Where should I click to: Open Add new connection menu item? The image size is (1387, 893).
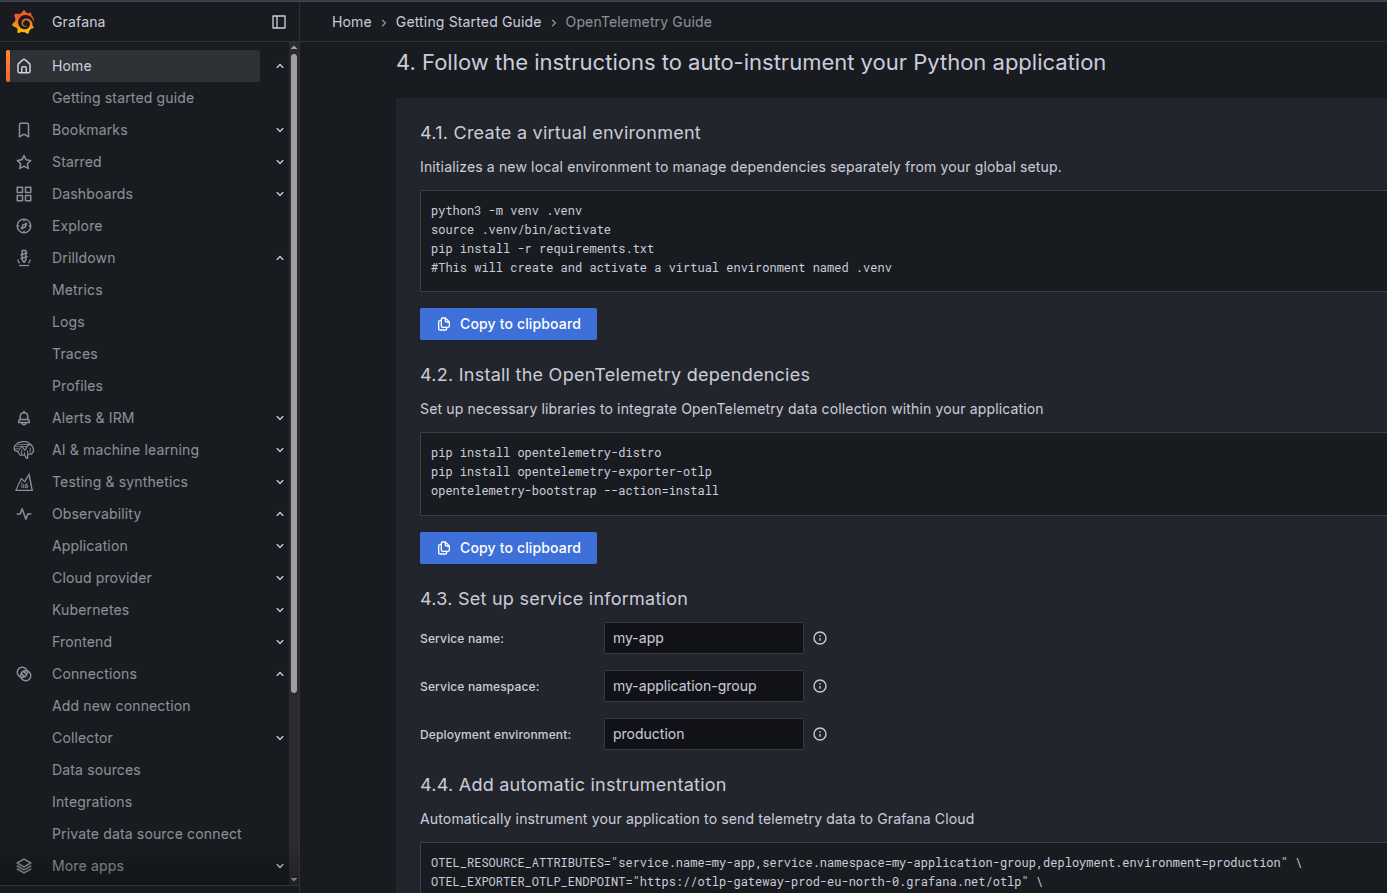(121, 706)
